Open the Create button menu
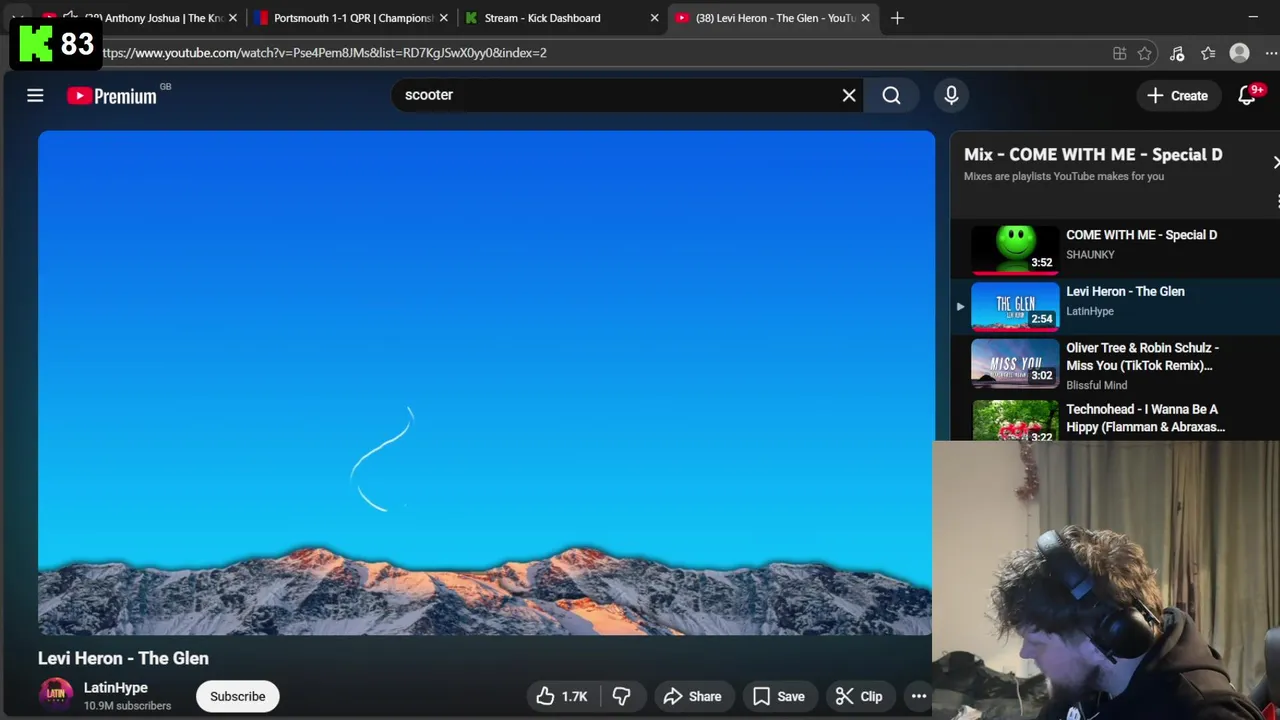The width and height of the screenshot is (1280, 720). [x=1178, y=95]
